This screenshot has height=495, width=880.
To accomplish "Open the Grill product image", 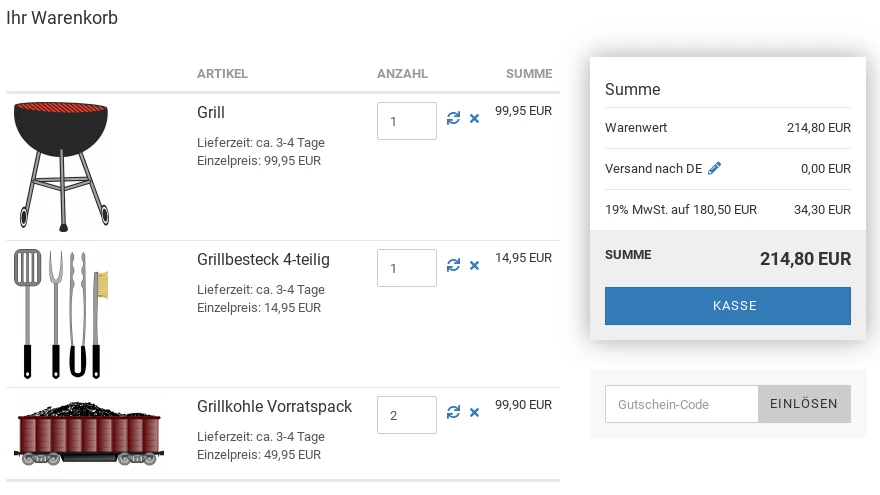I will coord(61,167).
